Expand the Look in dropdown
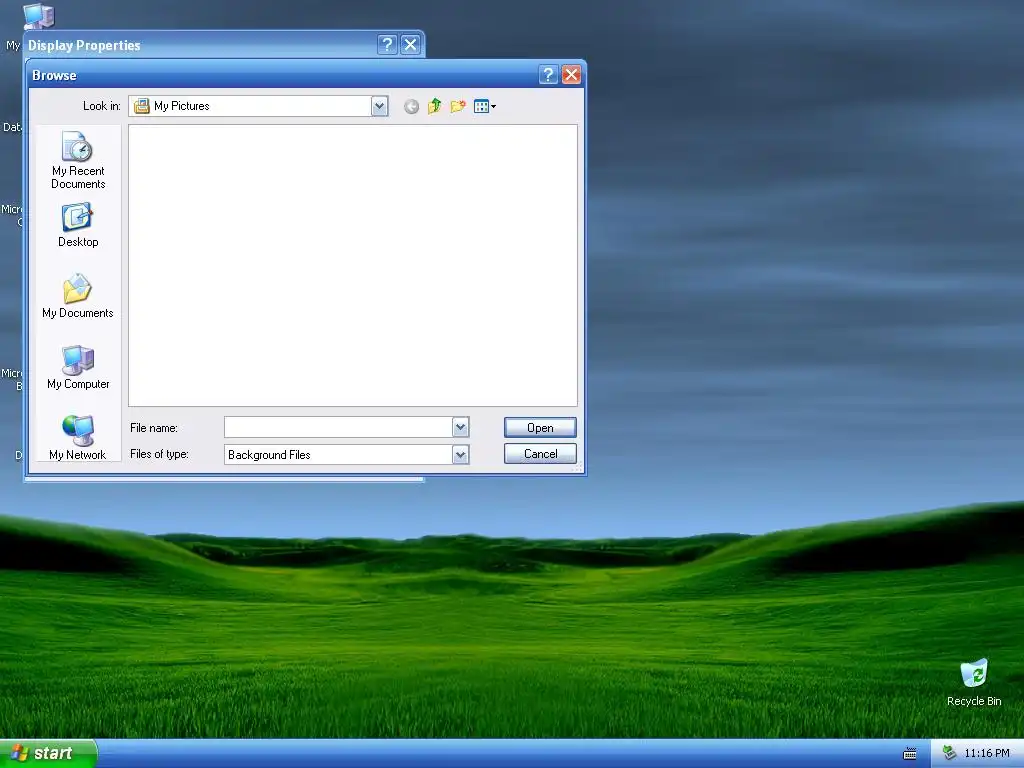 [x=379, y=106]
